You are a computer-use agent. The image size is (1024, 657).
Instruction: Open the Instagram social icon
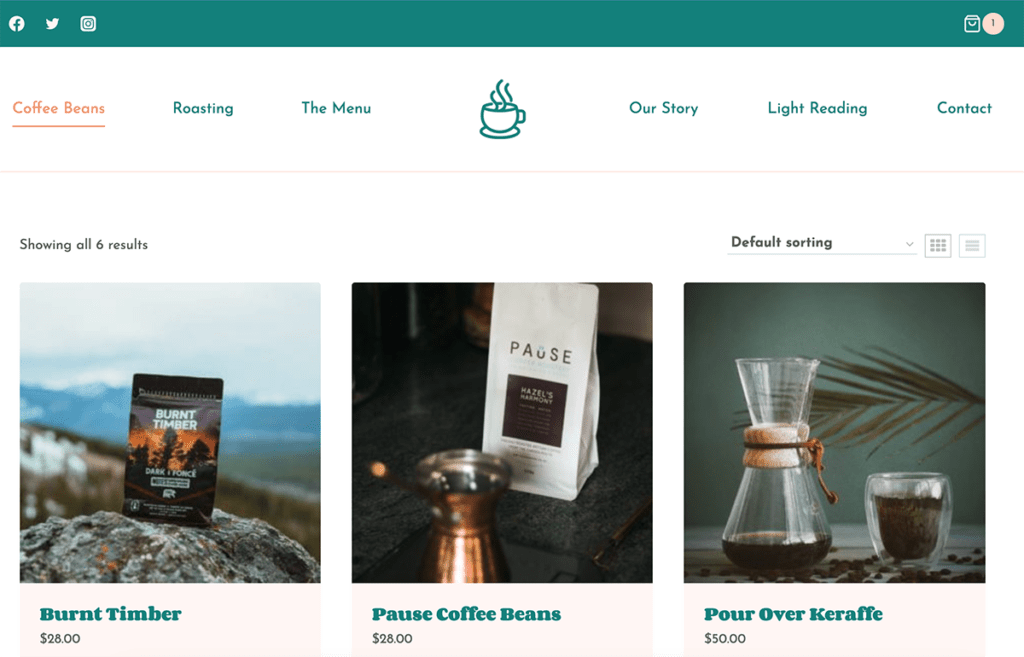pyautogui.click(x=88, y=24)
